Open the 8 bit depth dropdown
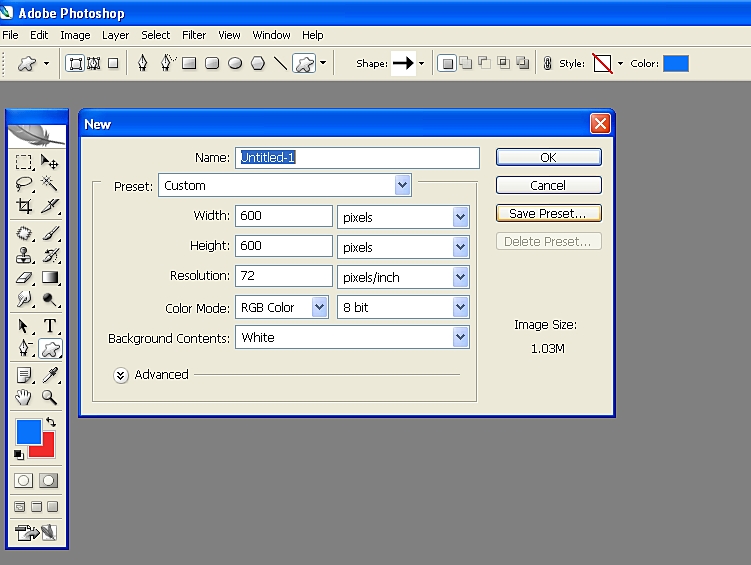The image size is (751, 565). click(403, 307)
